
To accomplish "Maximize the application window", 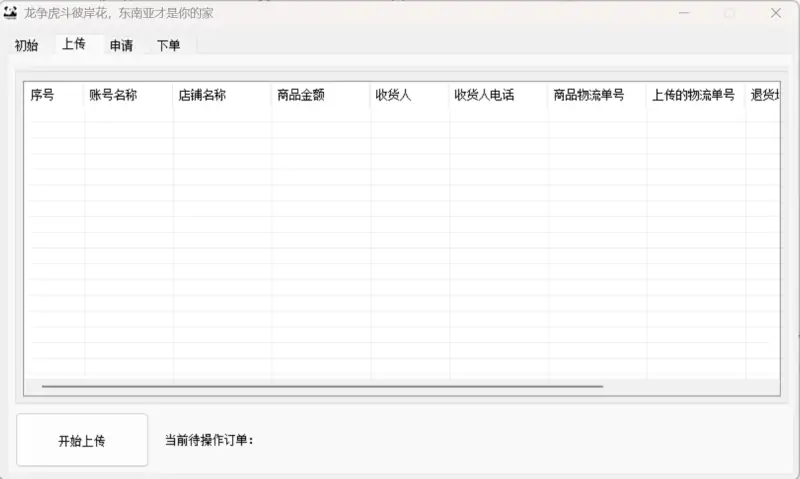I will coord(729,13).
